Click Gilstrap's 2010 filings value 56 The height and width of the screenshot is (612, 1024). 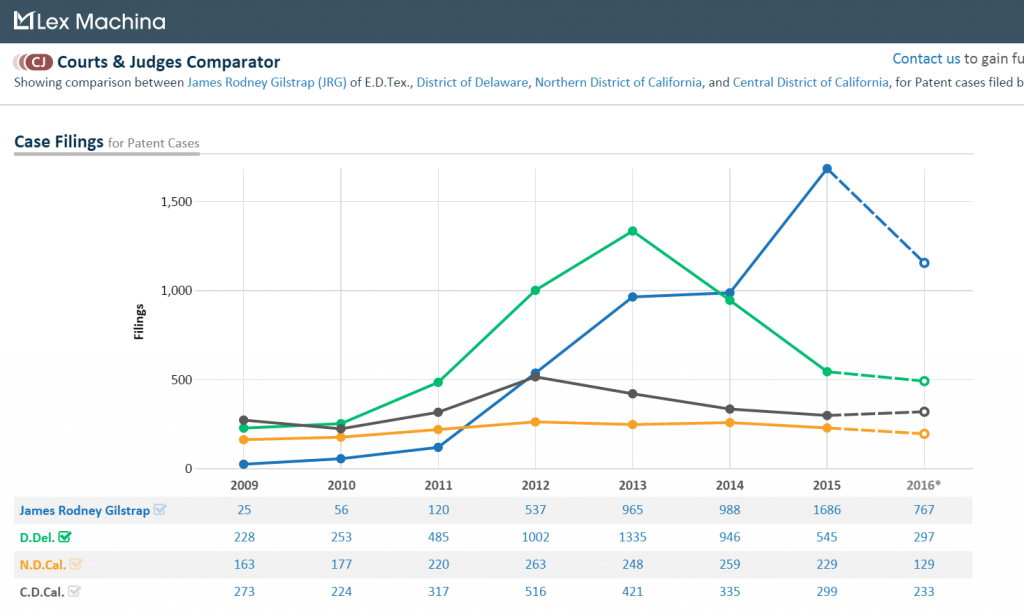(341, 509)
